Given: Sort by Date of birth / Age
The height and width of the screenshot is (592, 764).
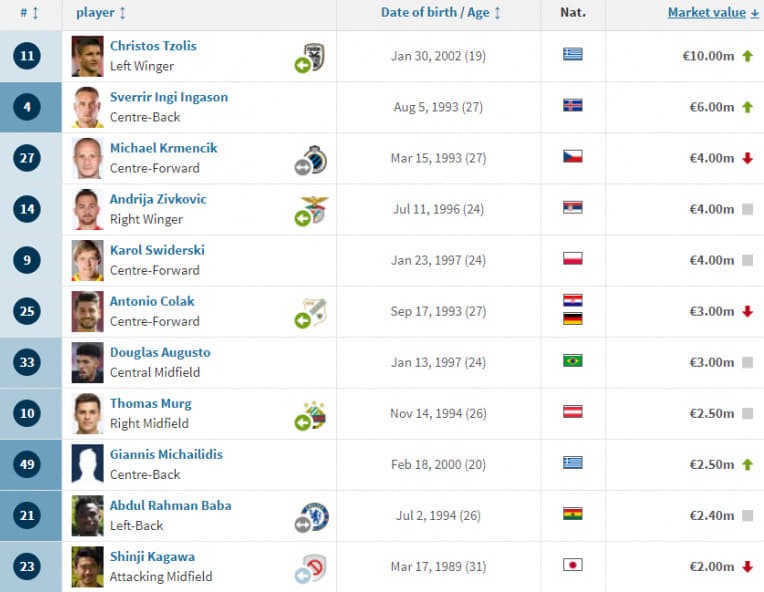Looking at the screenshot, I should click(x=440, y=13).
